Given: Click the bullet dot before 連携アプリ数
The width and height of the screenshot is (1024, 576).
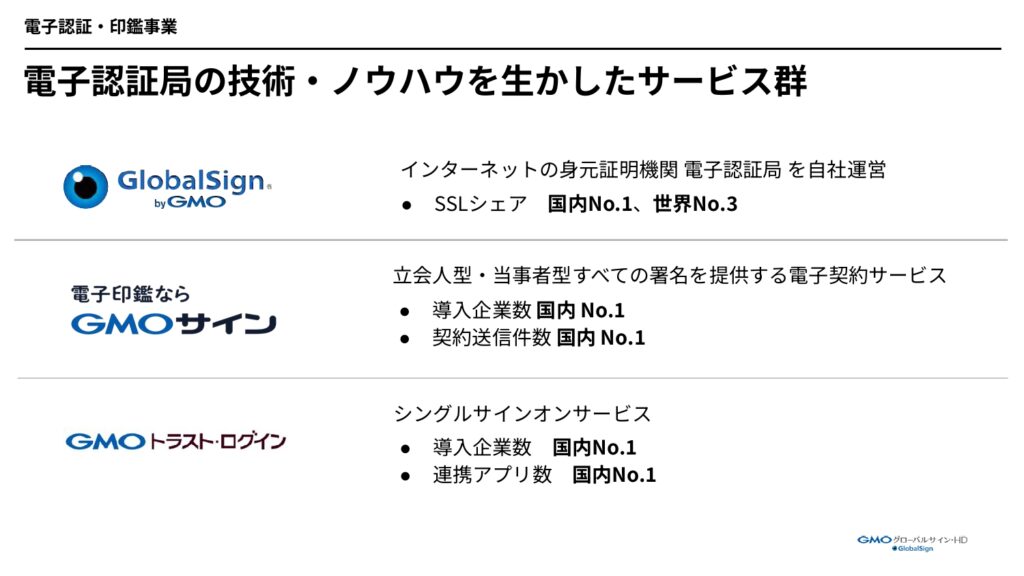Looking at the screenshot, I should point(406,476).
